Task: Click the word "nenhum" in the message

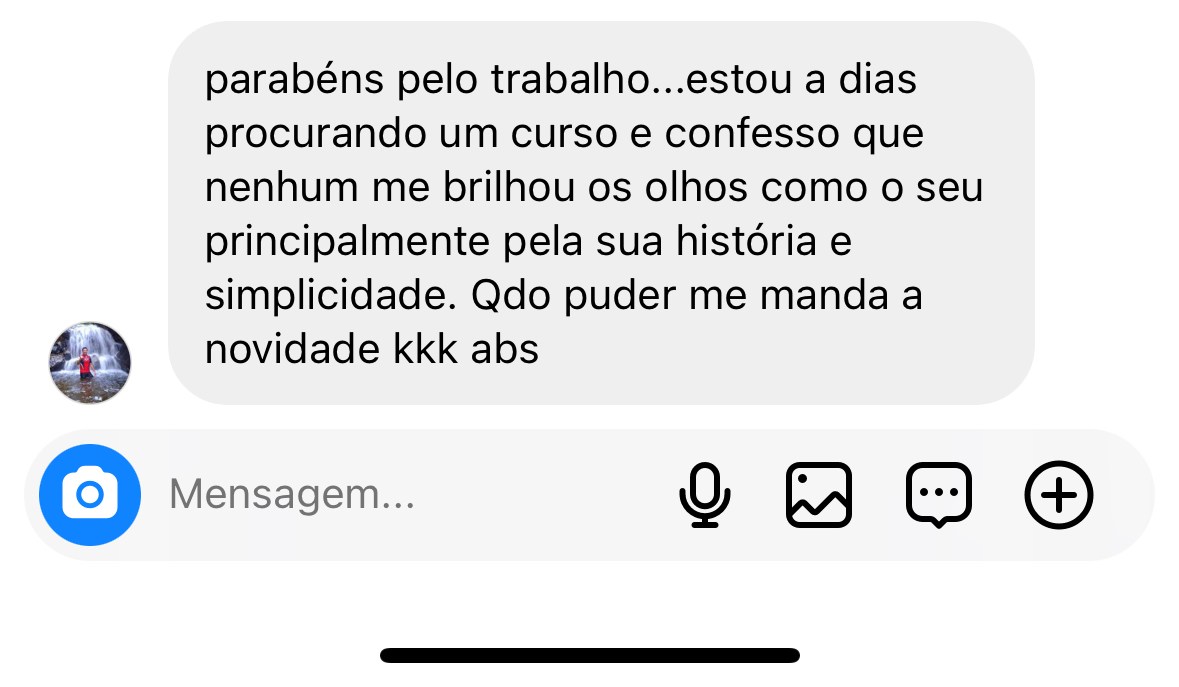Action: (282, 187)
